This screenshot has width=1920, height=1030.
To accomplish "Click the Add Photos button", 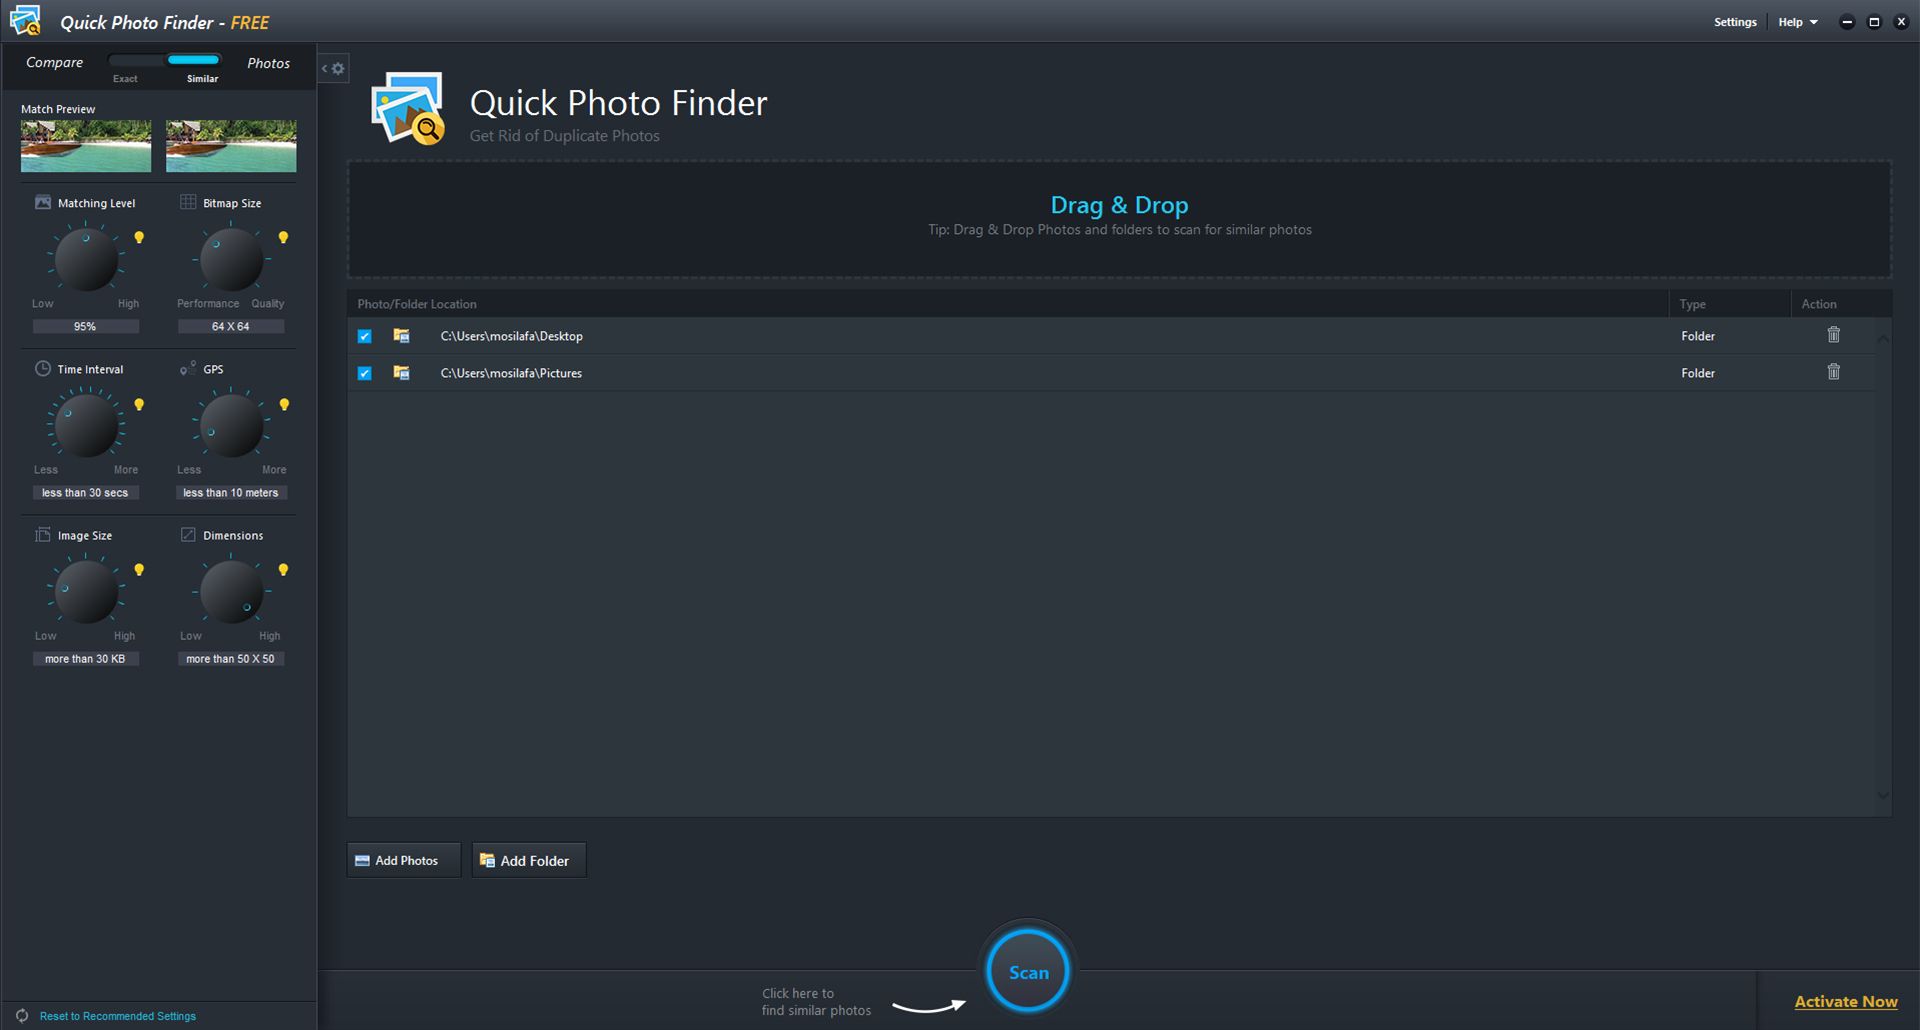I will click(x=403, y=860).
